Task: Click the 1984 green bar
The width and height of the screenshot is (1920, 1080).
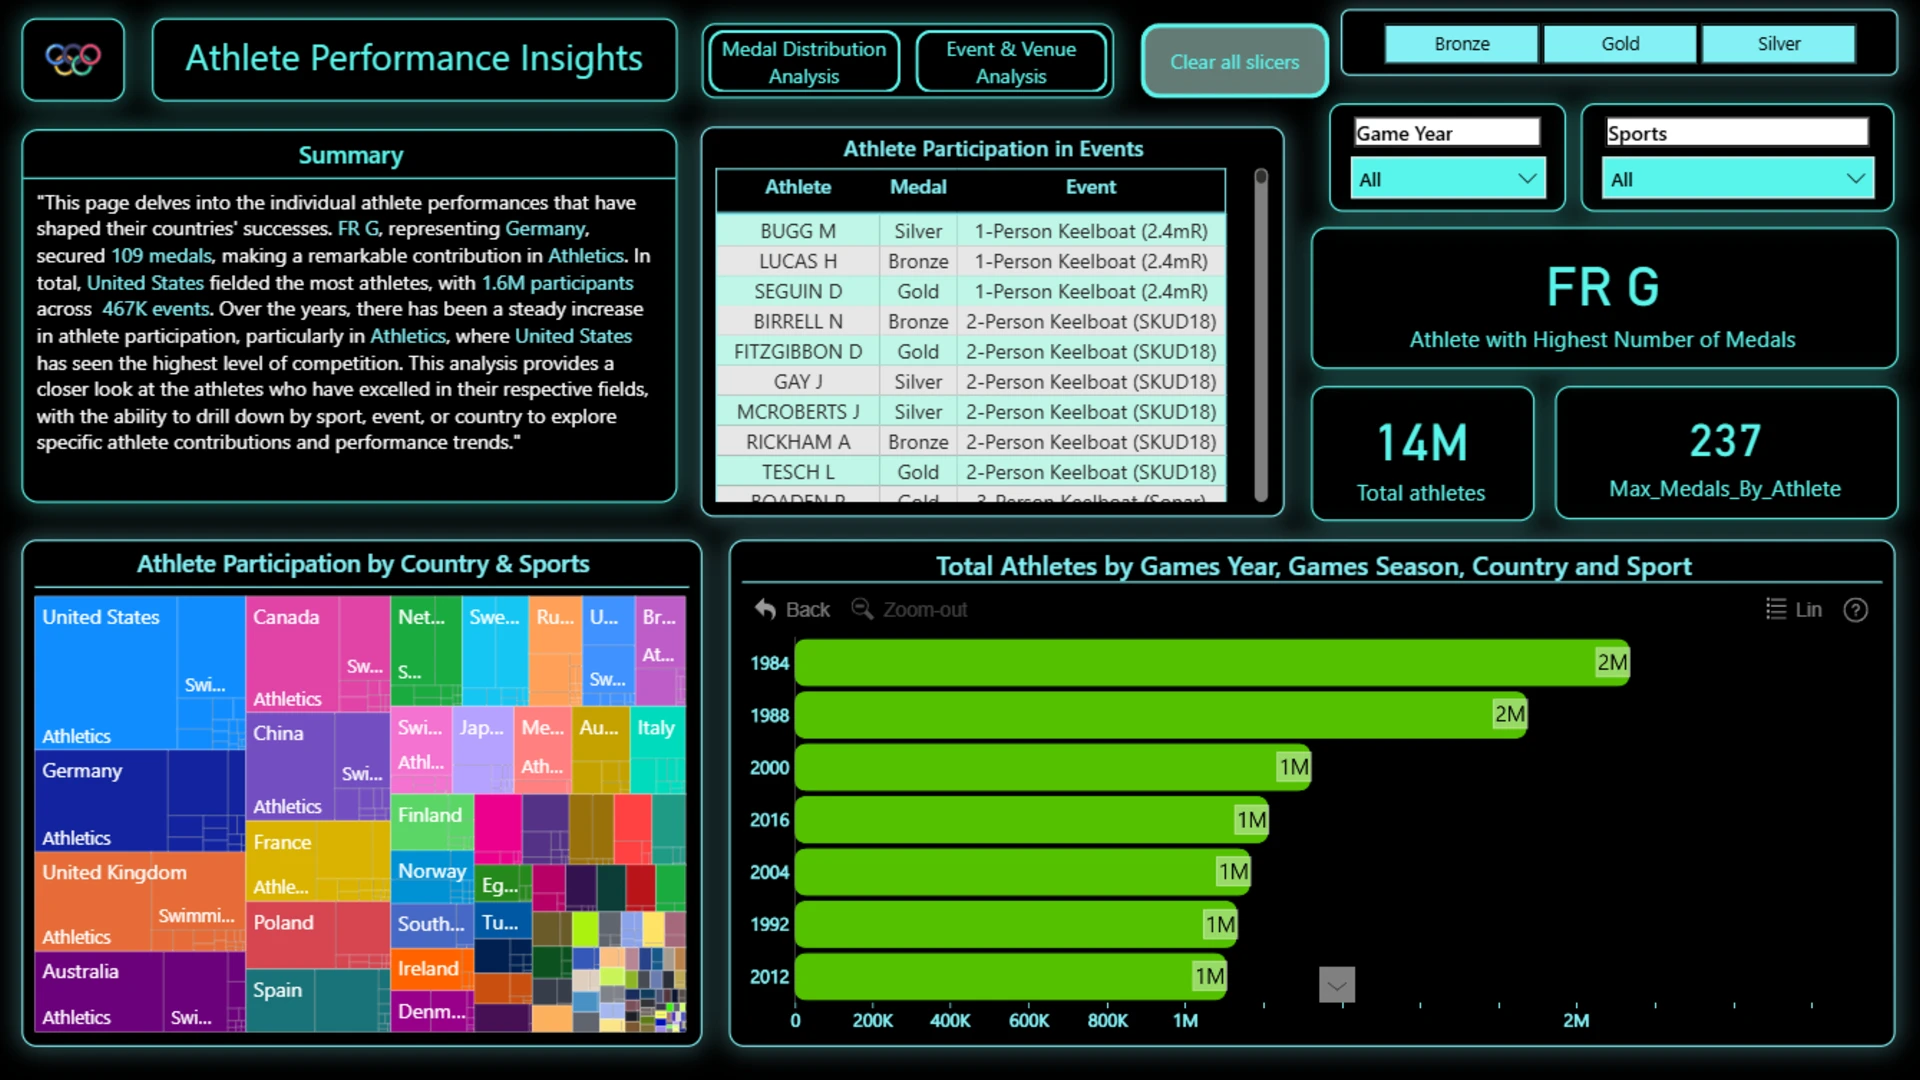Action: coord(1212,663)
